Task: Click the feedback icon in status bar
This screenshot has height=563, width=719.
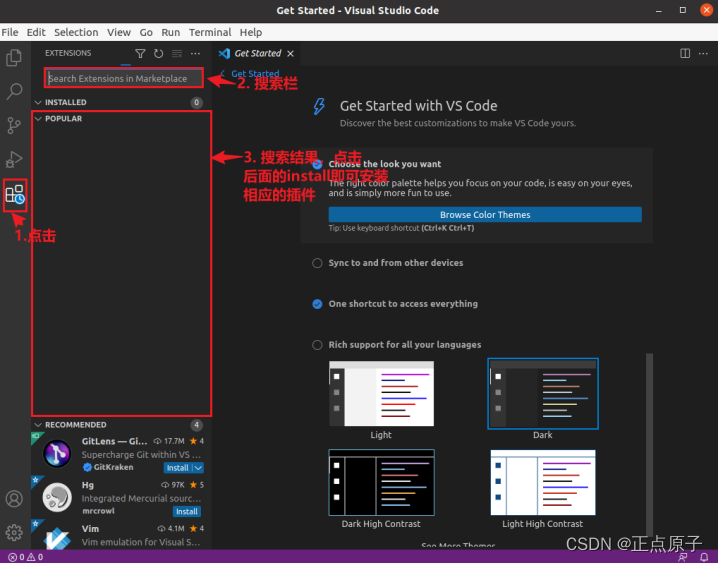Action: [x=683, y=557]
